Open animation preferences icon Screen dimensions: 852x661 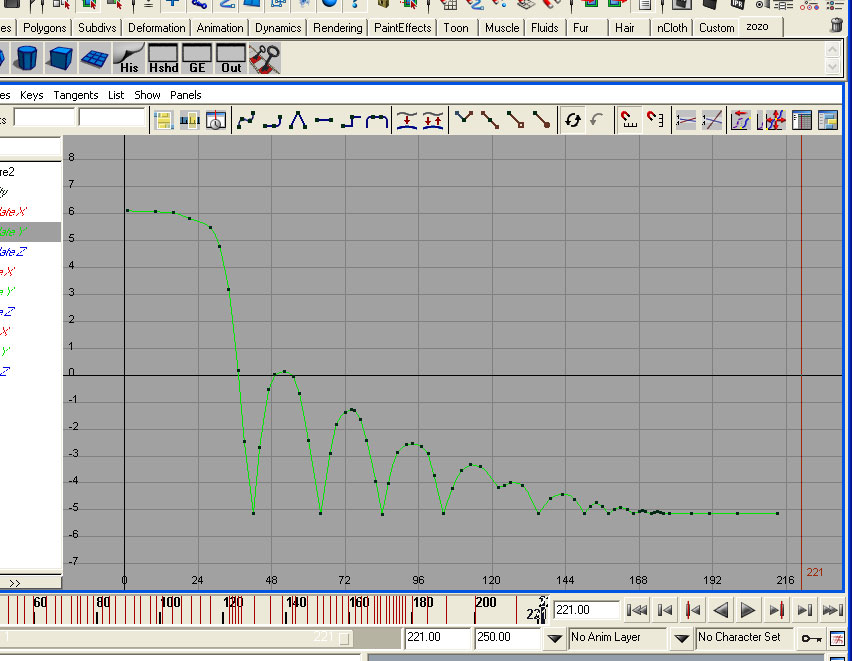click(838, 639)
